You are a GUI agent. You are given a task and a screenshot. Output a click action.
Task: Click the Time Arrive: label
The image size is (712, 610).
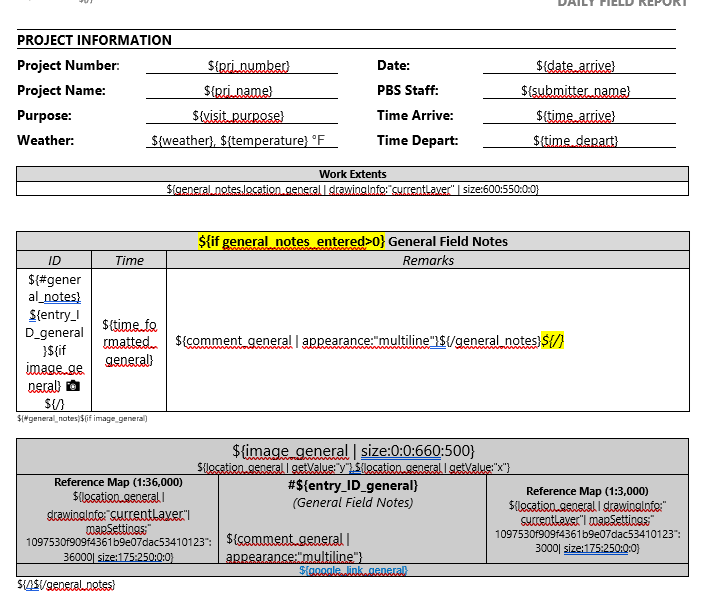(x=415, y=115)
